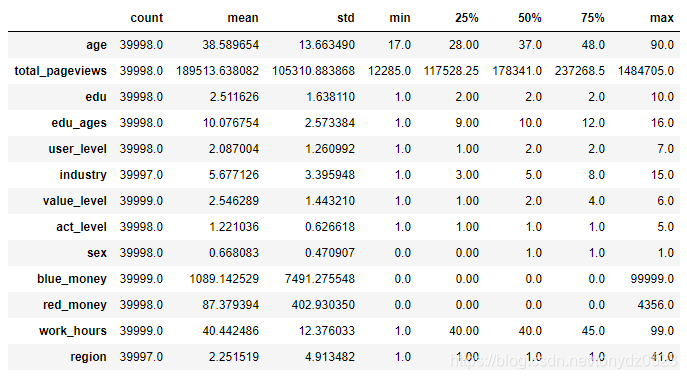Click work_hours mean 40.442486

pyautogui.click(x=230, y=331)
